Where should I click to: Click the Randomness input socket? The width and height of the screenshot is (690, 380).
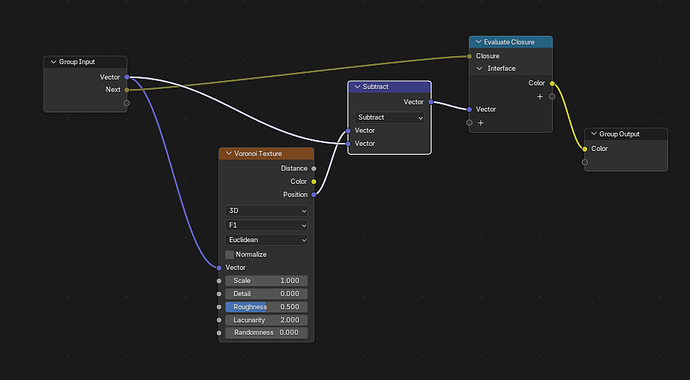click(219, 332)
